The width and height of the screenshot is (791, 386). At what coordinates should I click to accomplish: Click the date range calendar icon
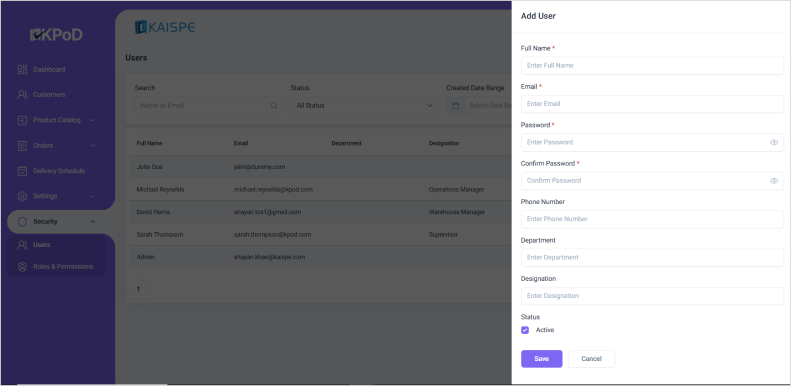456,105
